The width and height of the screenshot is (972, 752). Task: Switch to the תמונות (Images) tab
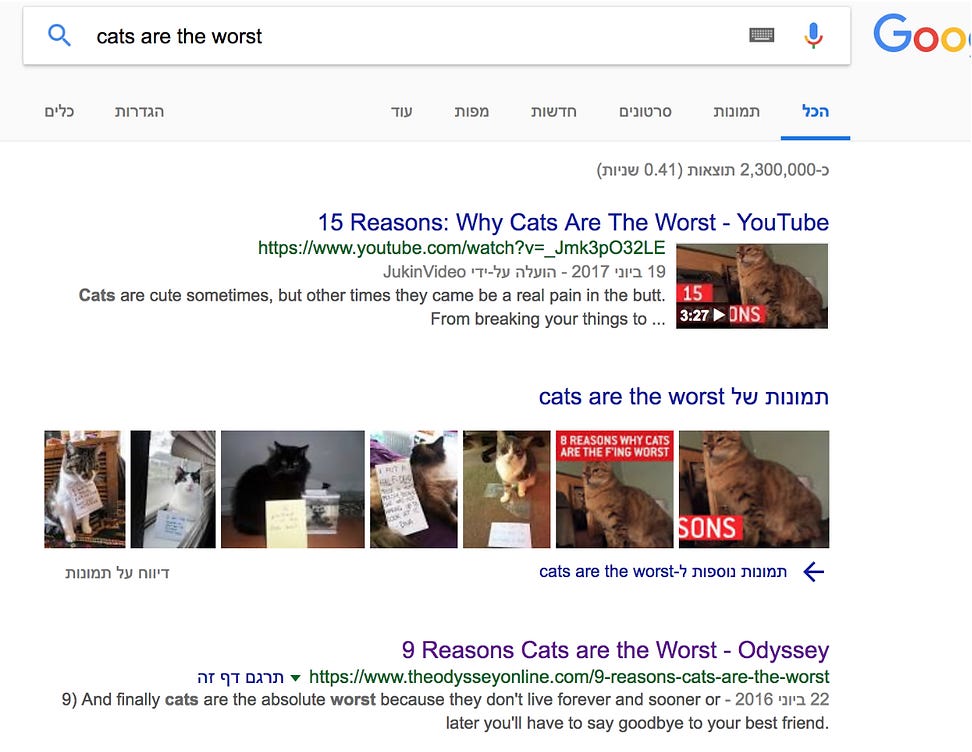click(736, 112)
